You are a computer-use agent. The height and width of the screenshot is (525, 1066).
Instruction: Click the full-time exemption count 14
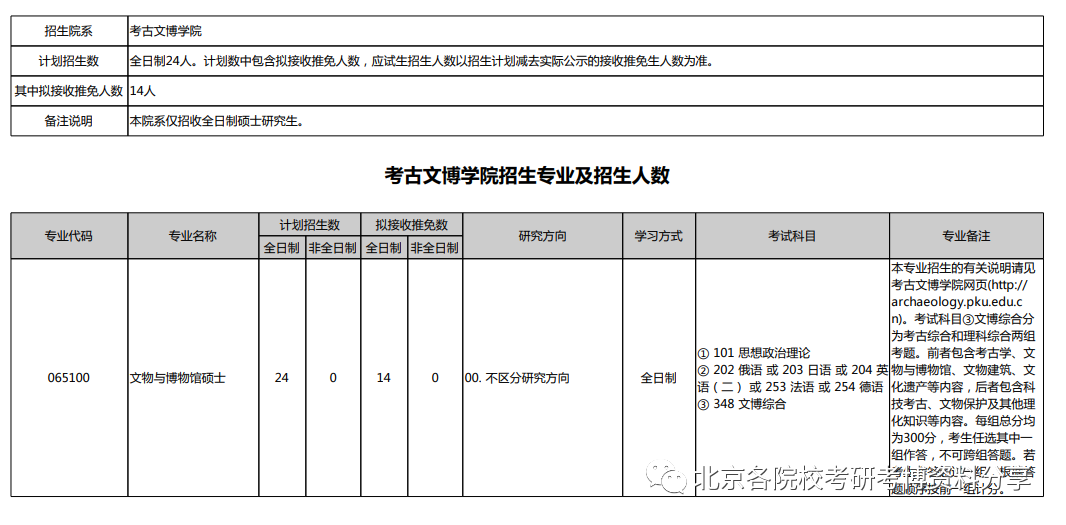coord(384,378)
